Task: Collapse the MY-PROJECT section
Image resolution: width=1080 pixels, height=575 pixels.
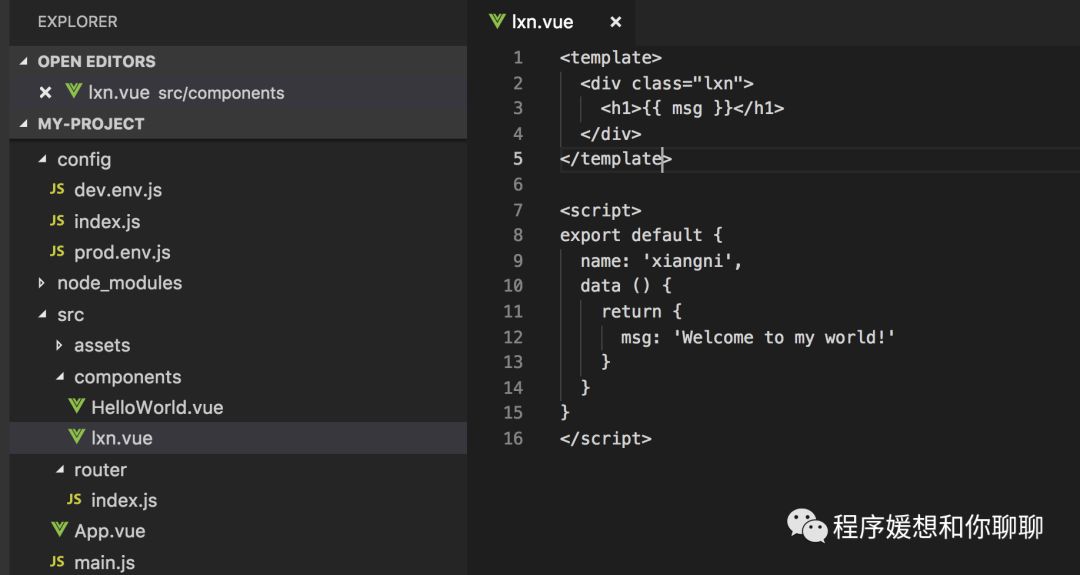Action: pyautogui.click(x=26, y=124)
